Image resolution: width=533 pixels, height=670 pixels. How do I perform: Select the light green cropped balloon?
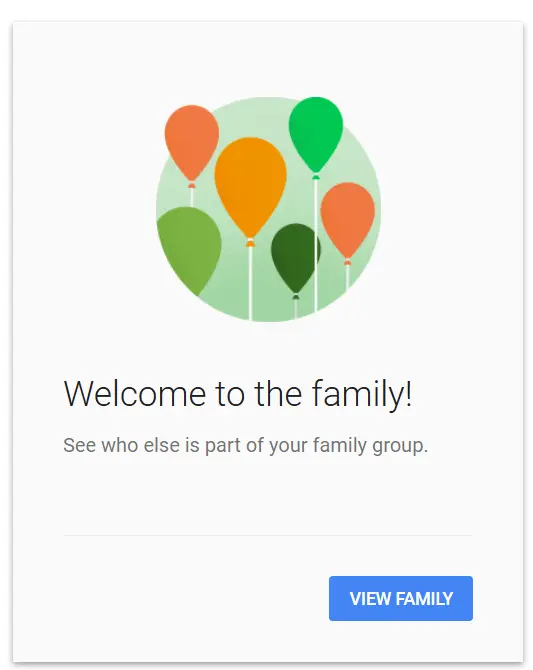[189, 249]
